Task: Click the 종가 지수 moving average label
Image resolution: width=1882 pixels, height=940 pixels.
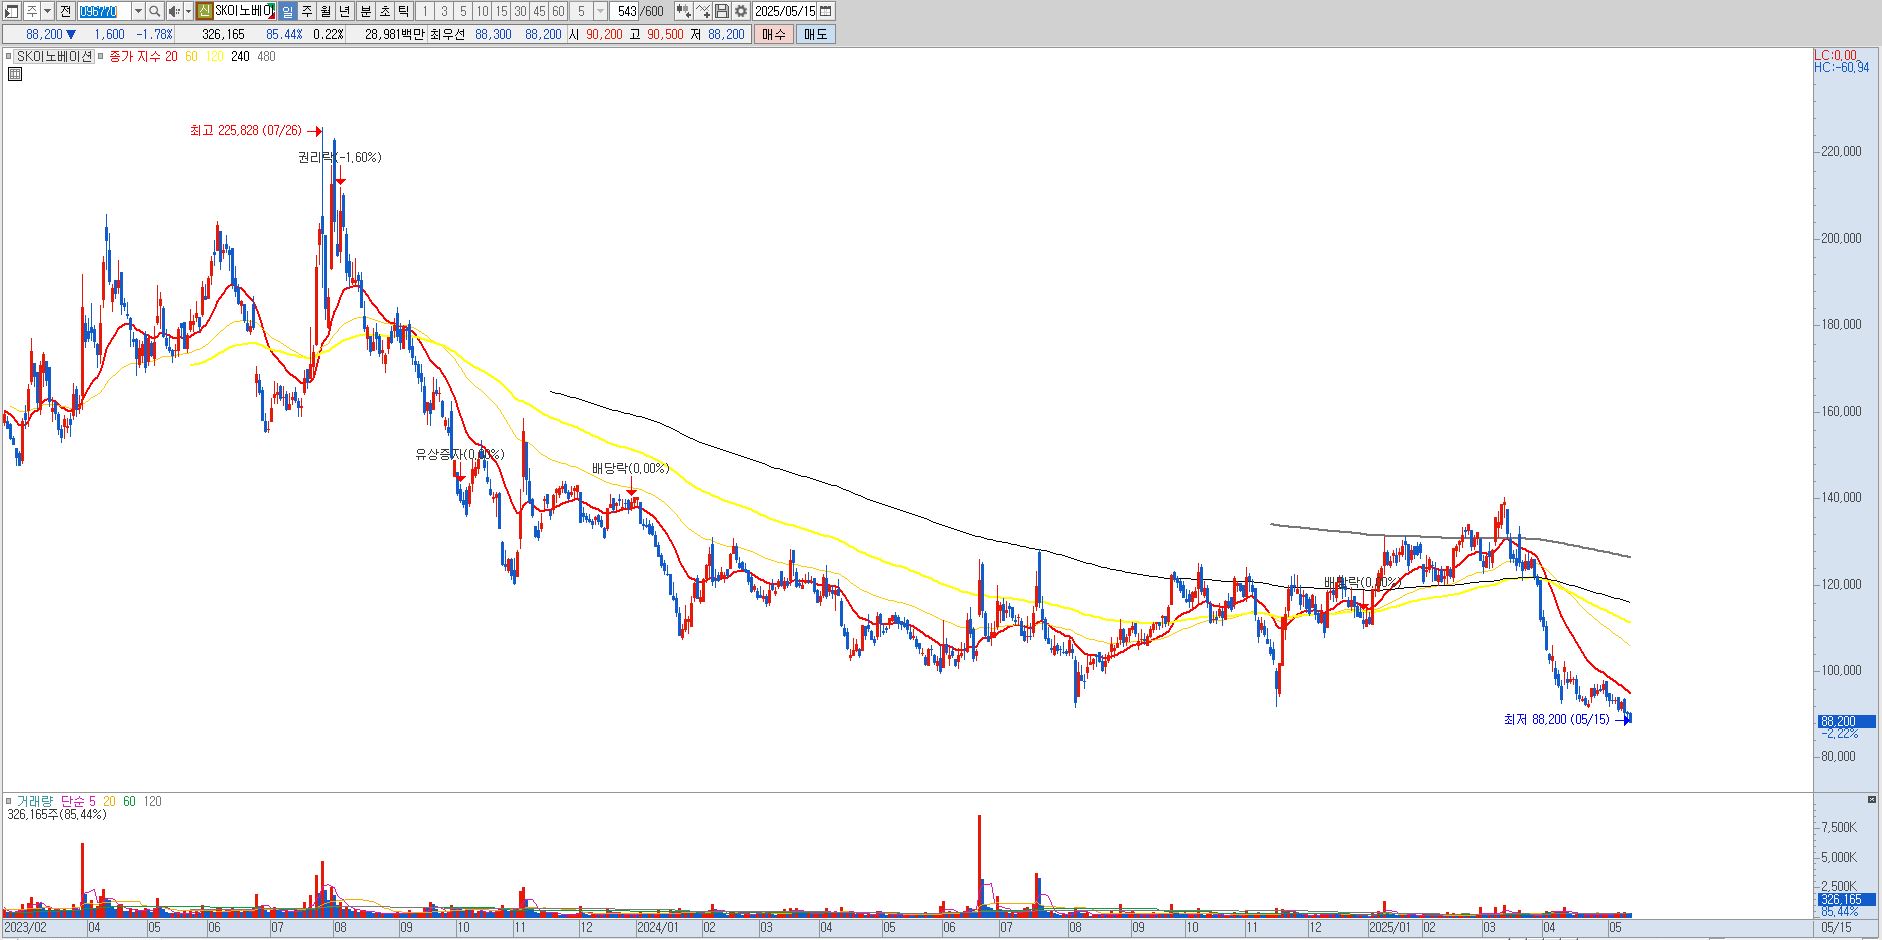Action: pyautogui.click(x=135, y=56)
